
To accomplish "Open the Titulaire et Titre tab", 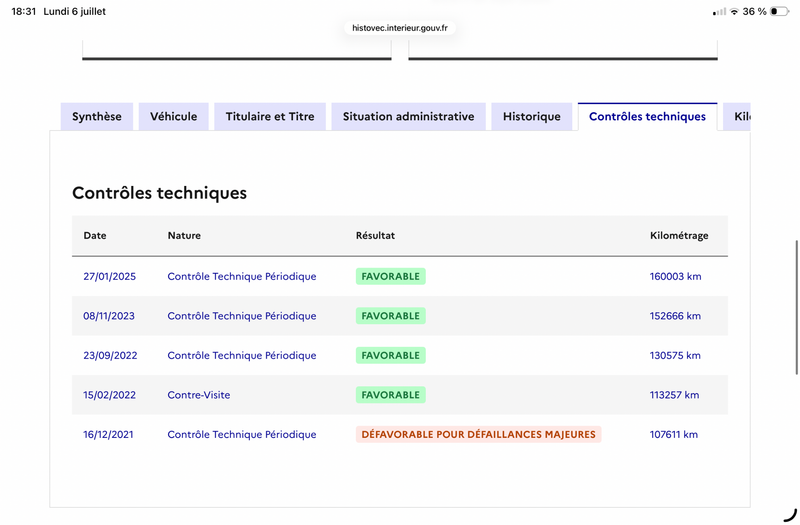I will [270, 116].
